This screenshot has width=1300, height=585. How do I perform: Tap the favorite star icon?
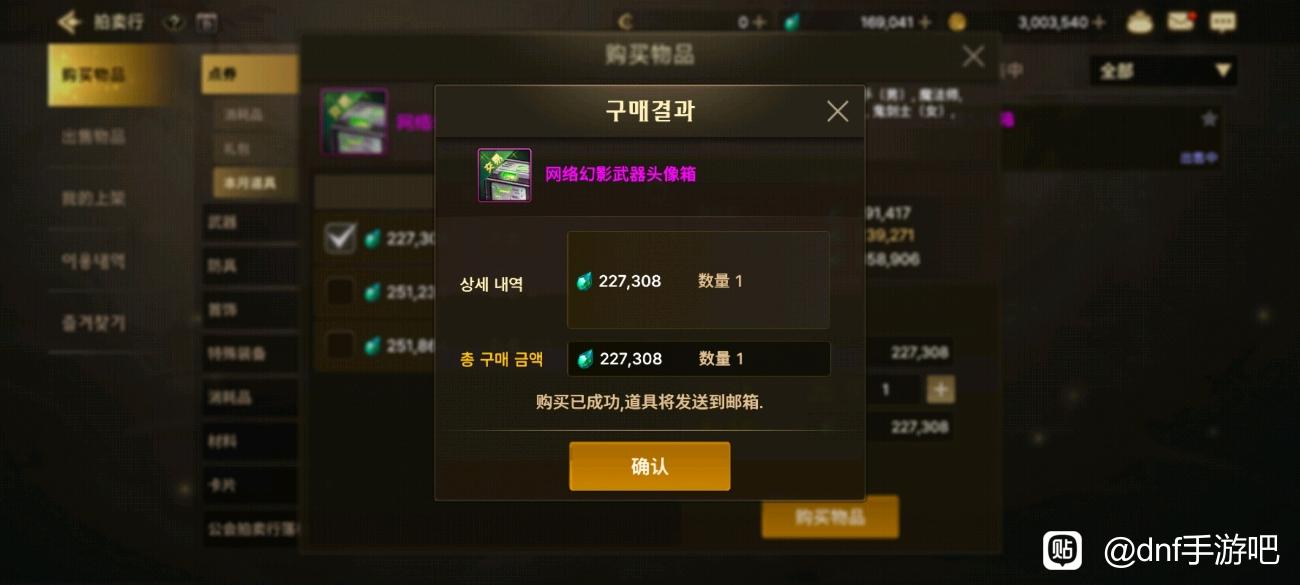1209,119
